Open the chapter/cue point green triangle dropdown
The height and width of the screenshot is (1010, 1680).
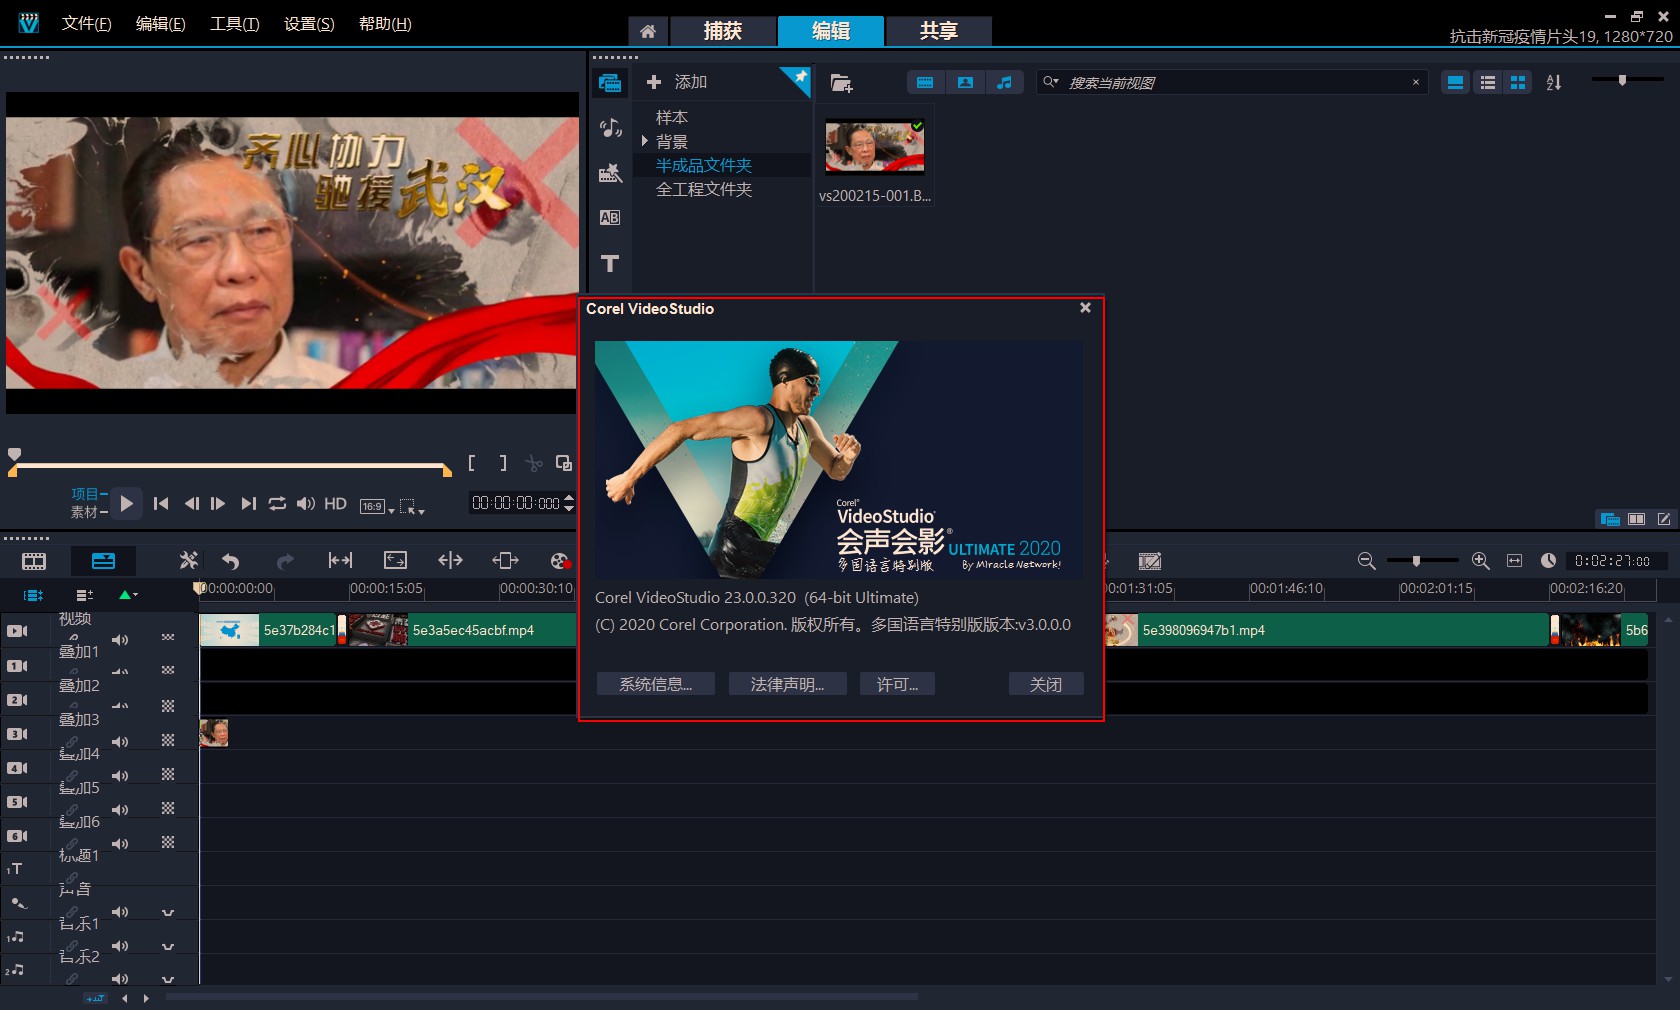click(x=128, y=595)
